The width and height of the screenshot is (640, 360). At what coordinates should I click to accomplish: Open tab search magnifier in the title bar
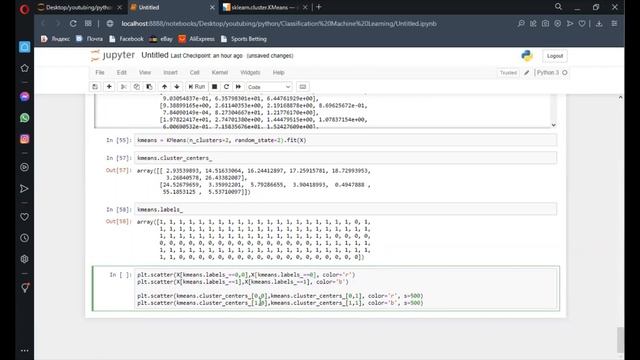pos(558,7)
